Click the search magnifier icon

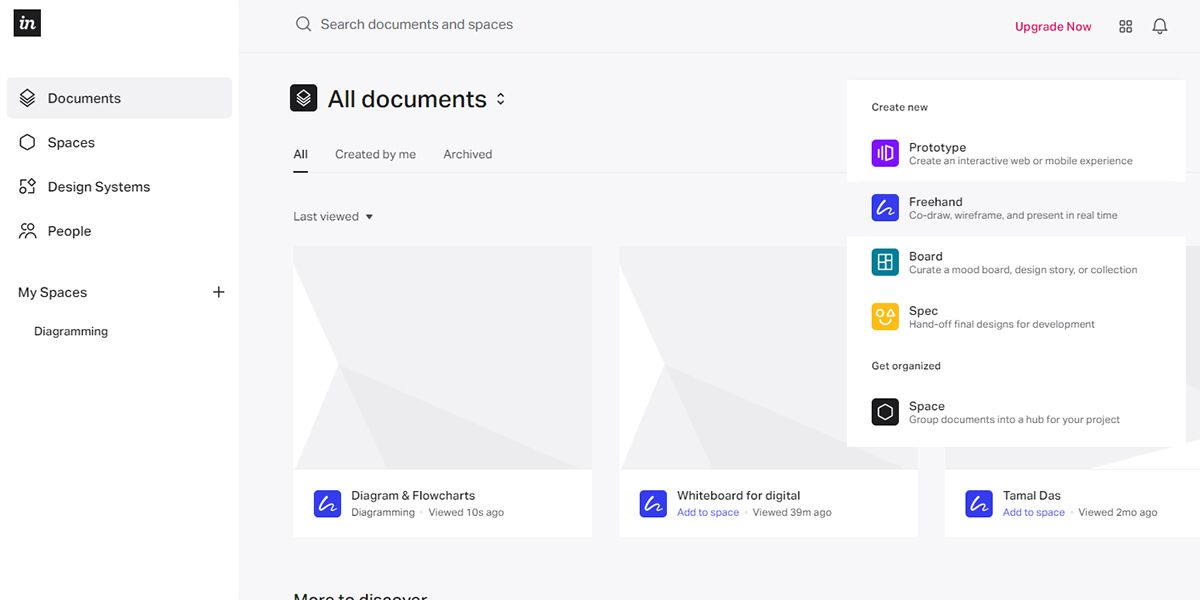click(303, 24)
